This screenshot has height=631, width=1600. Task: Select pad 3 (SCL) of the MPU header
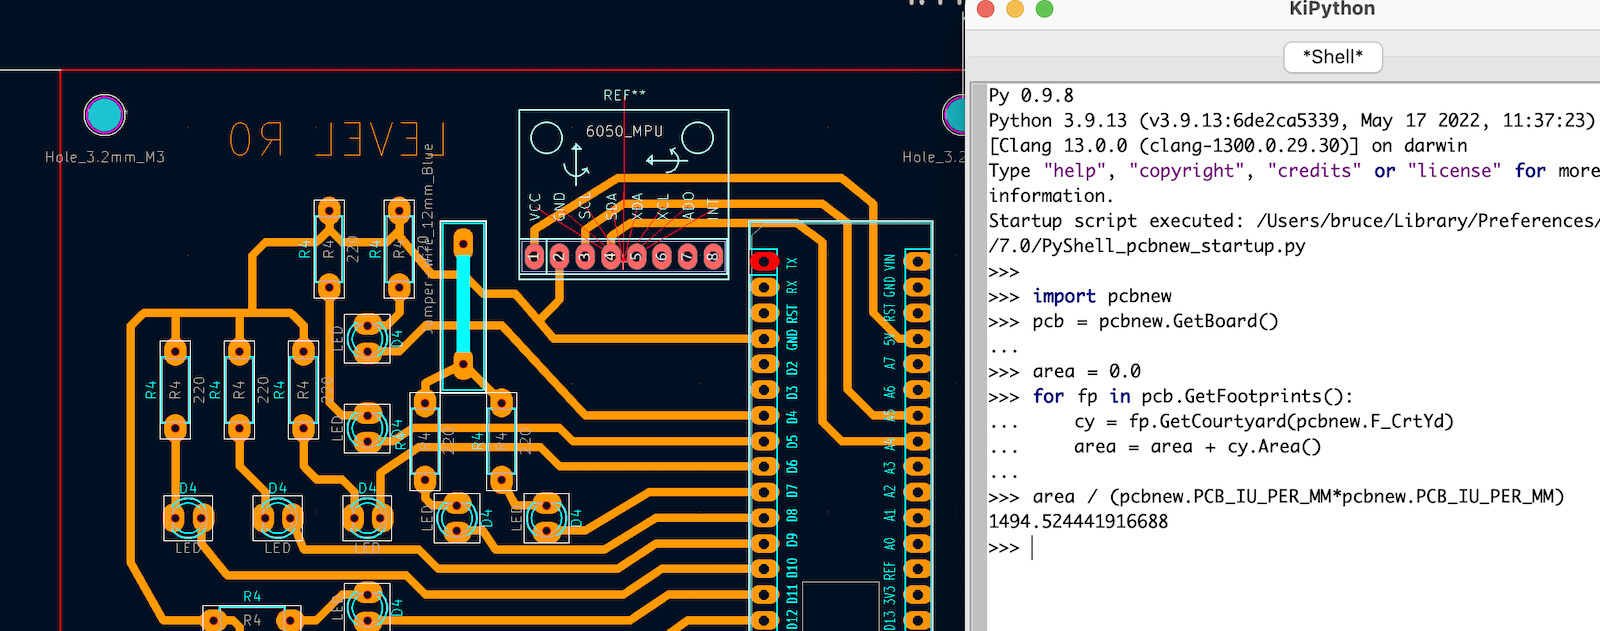click(585, 257)
